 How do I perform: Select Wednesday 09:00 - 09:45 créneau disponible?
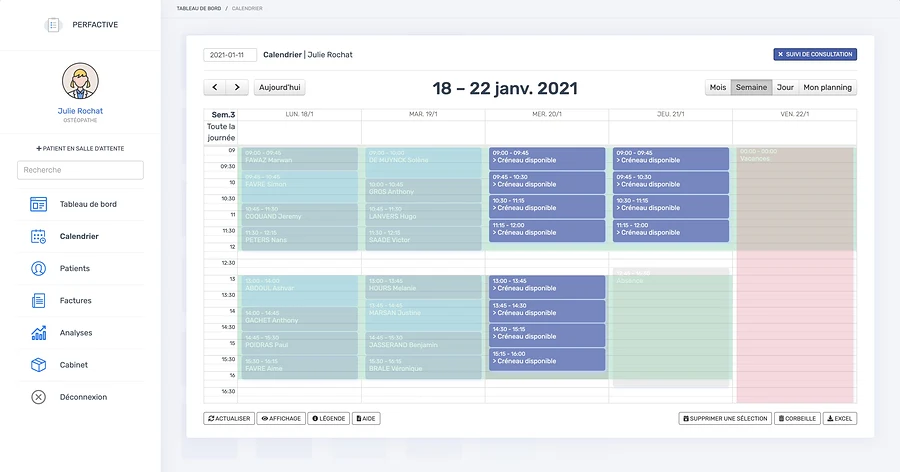coord(547,158)
